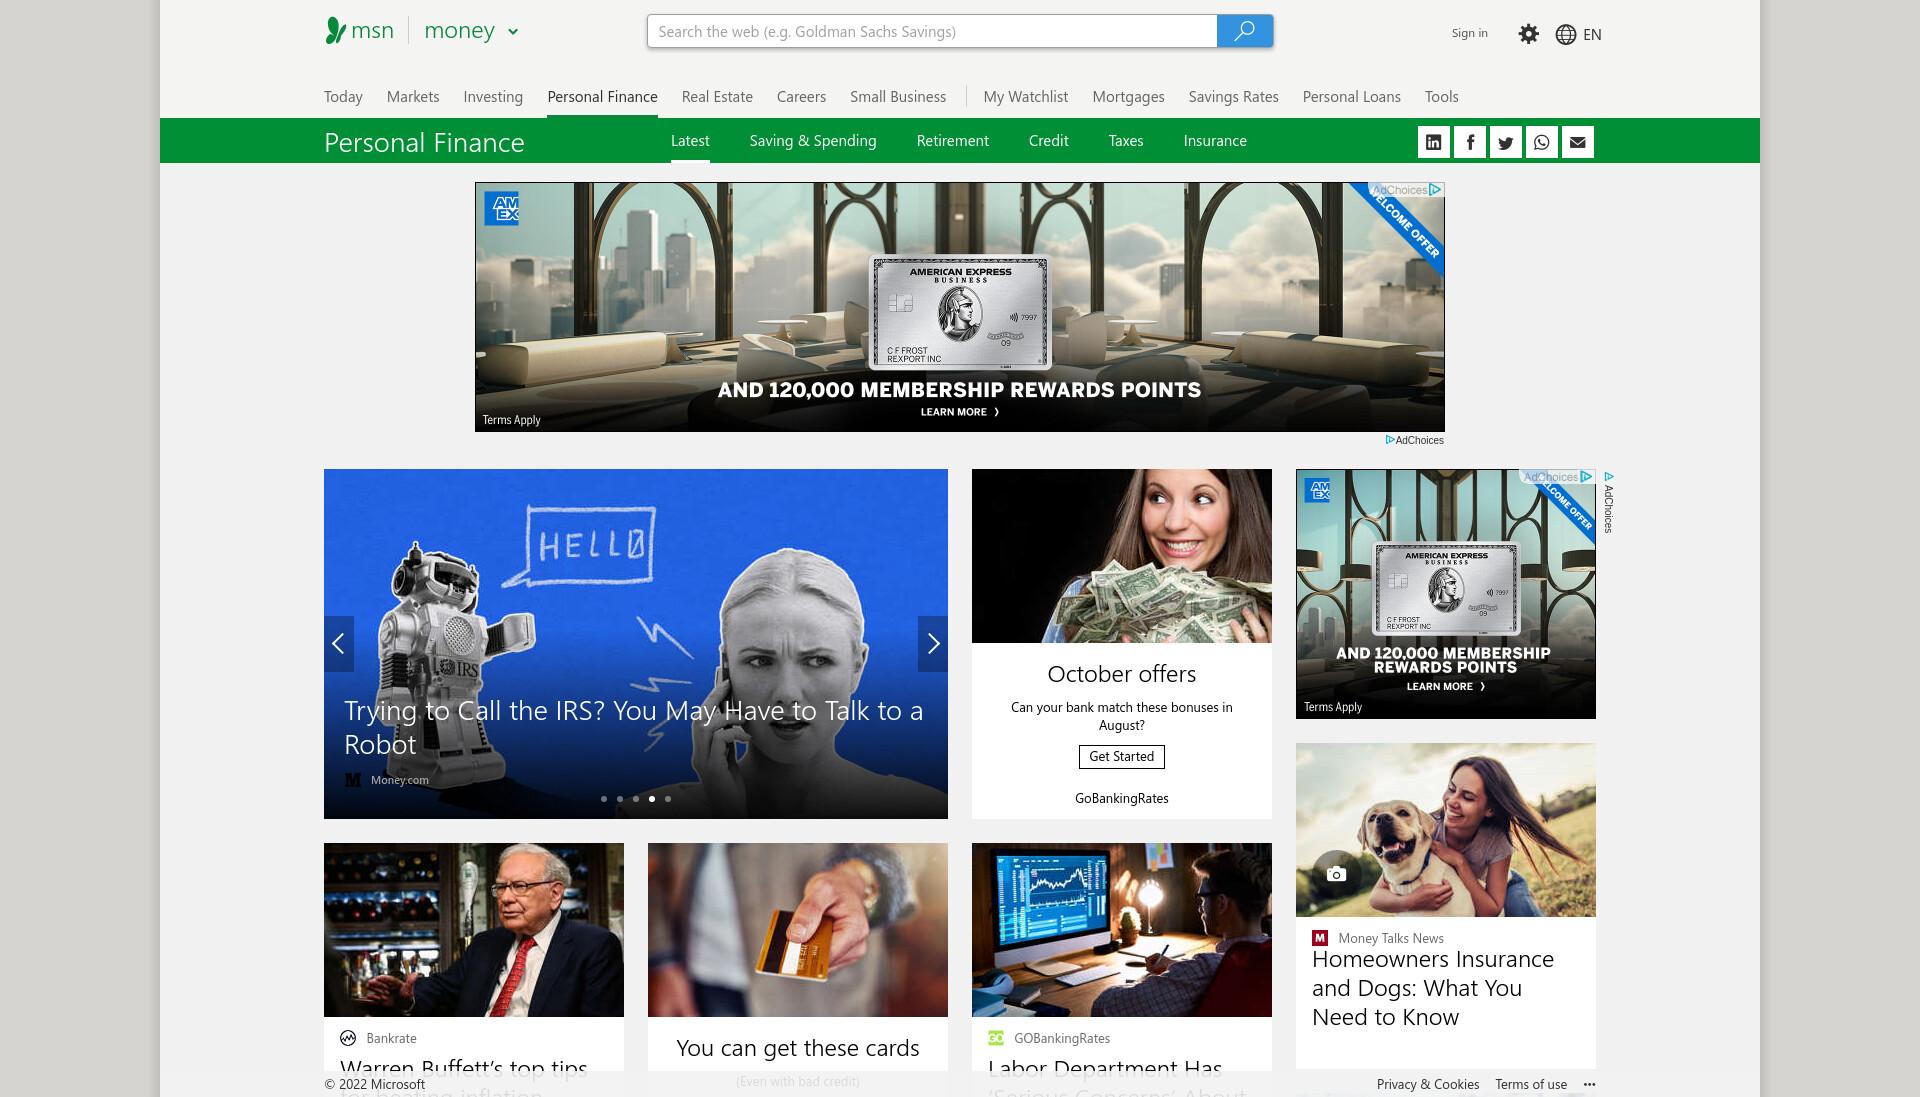Open the Real Estate nav item

coord(717,97)
